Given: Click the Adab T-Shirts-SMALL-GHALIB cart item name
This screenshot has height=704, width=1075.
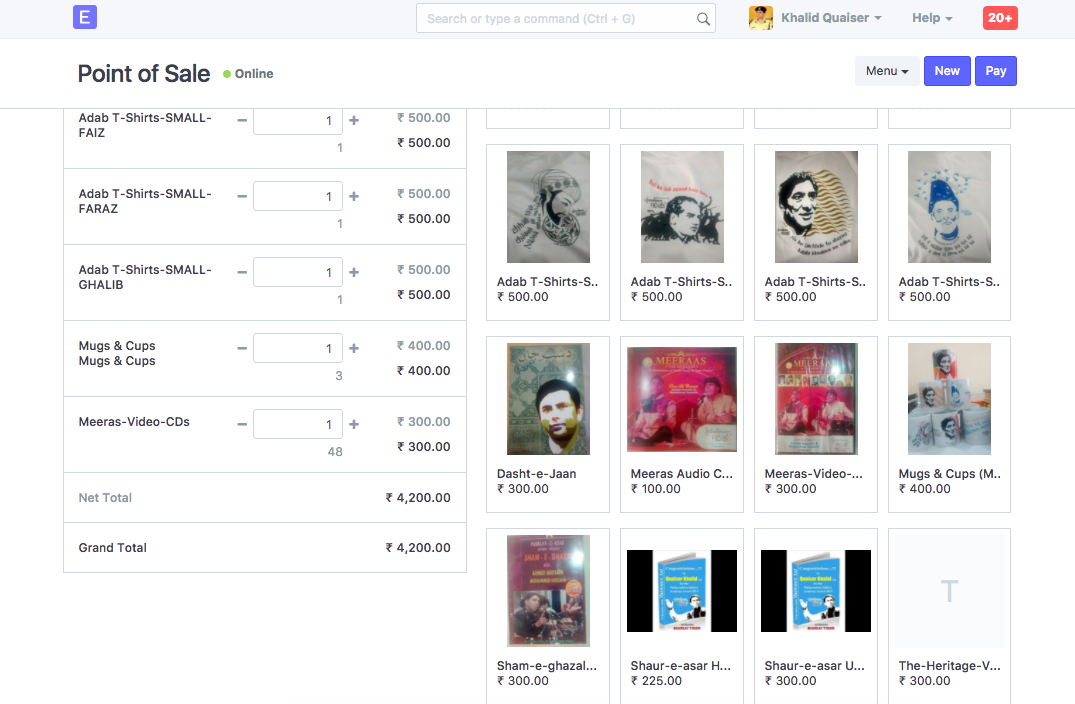Looking at the screenshot, I should tap(145, 277).
